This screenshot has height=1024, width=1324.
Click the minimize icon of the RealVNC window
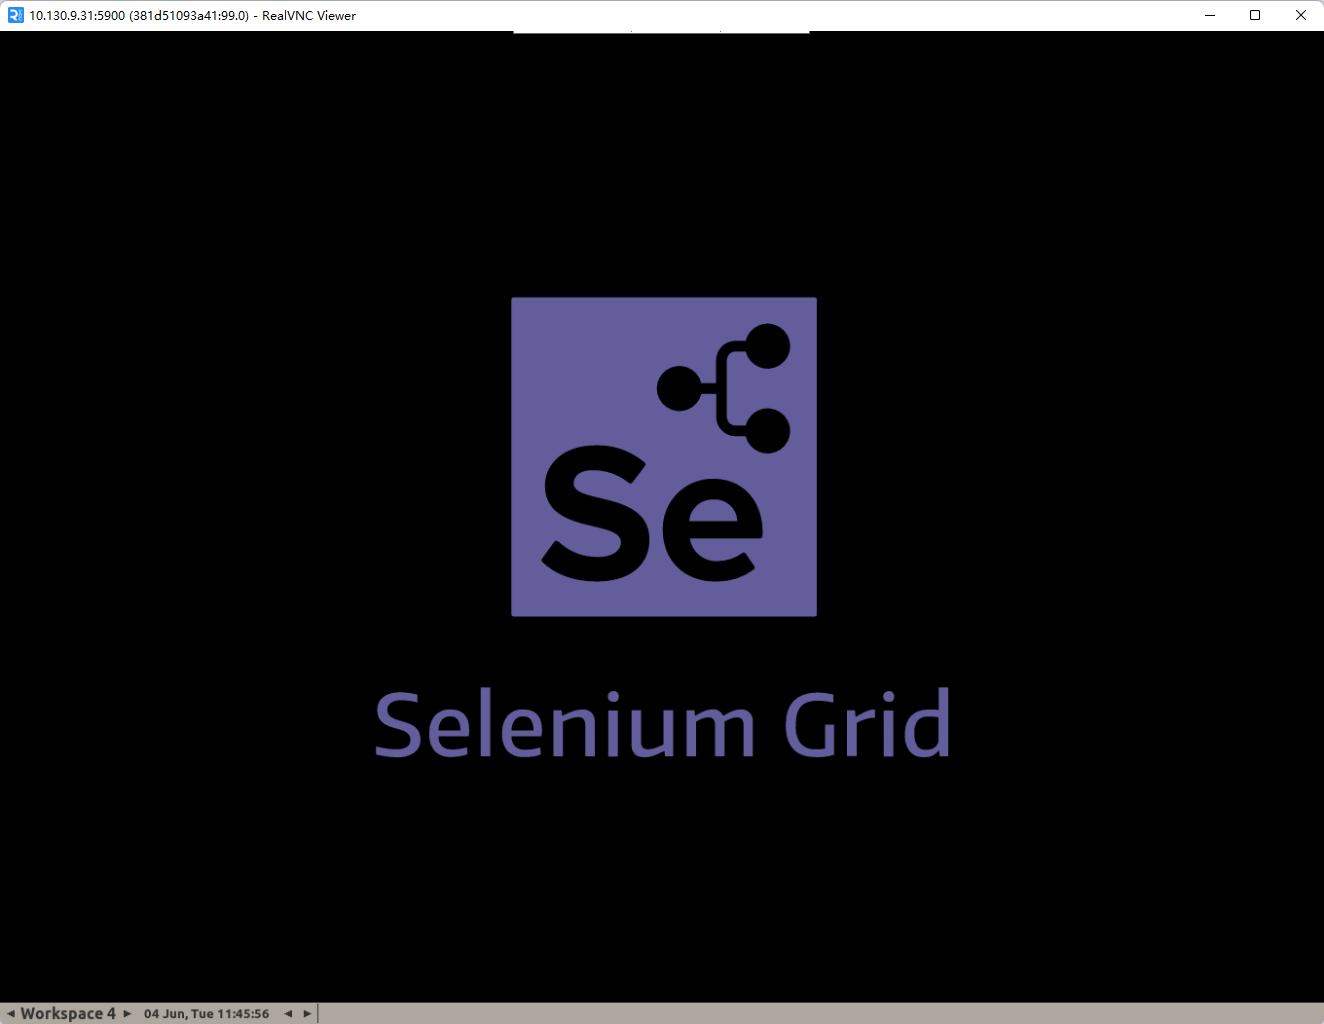coord(1209,15)
